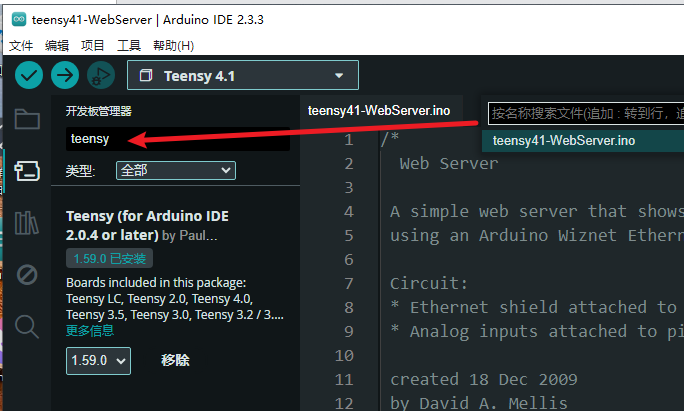The height and width of the screenshot is (411, 684).
Task: Click the Arduino IDE logo in title bar
Action: tap(19, 19)
